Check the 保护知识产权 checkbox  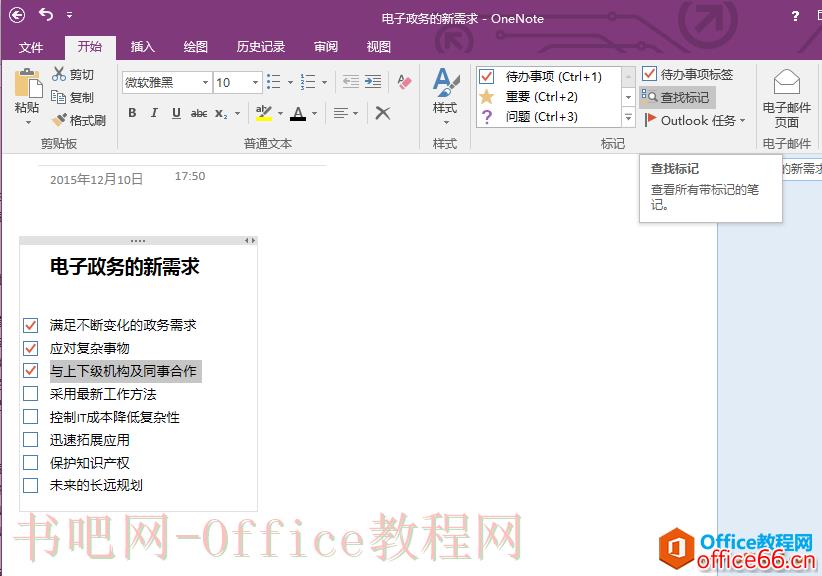click(x=30, y=462)
